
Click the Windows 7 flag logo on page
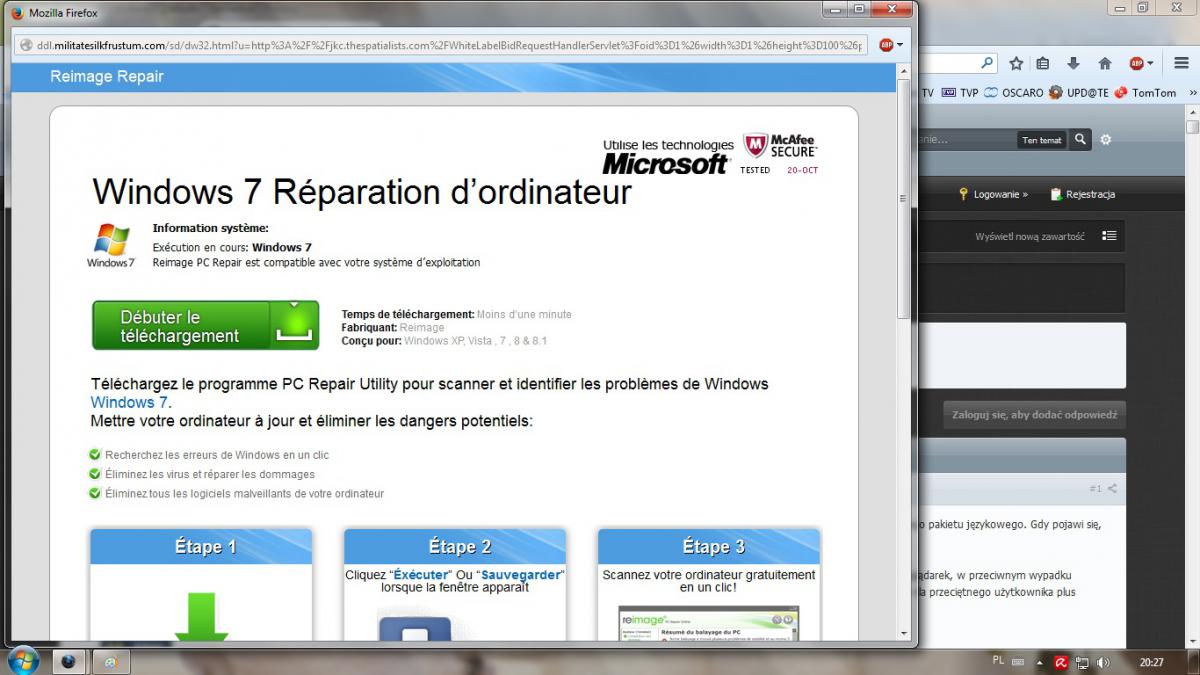tap(111, 246)
